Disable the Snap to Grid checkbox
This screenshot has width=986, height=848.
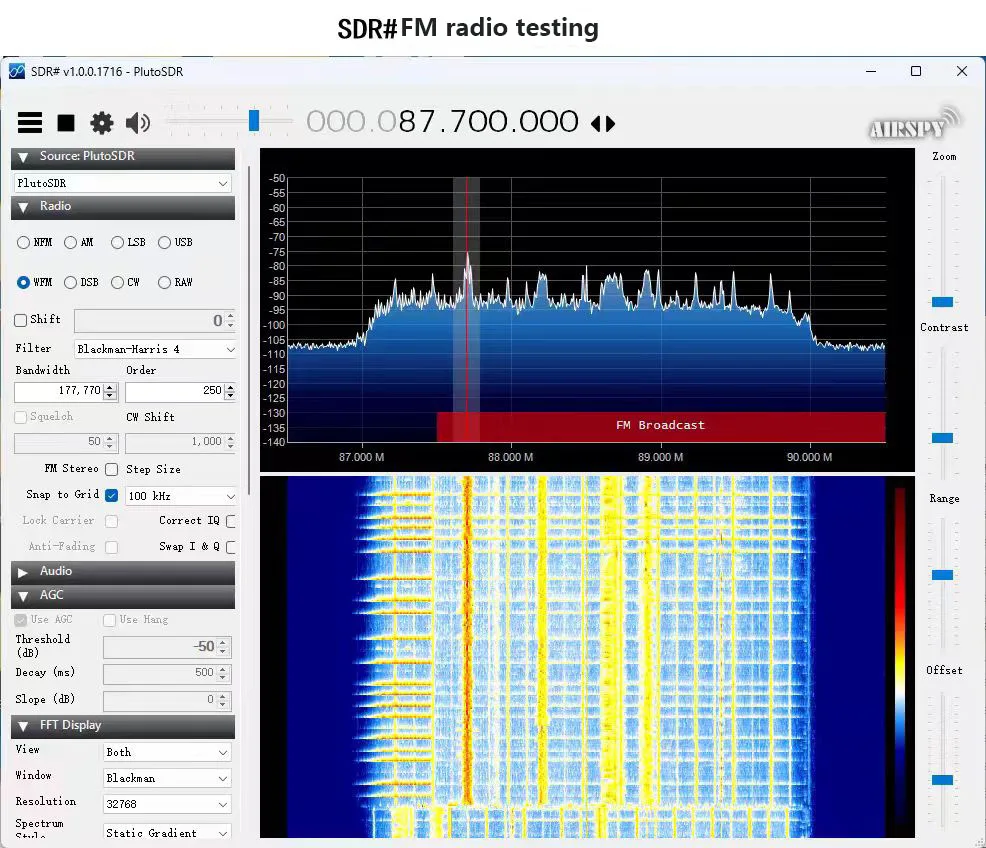[x=112, y=495]
